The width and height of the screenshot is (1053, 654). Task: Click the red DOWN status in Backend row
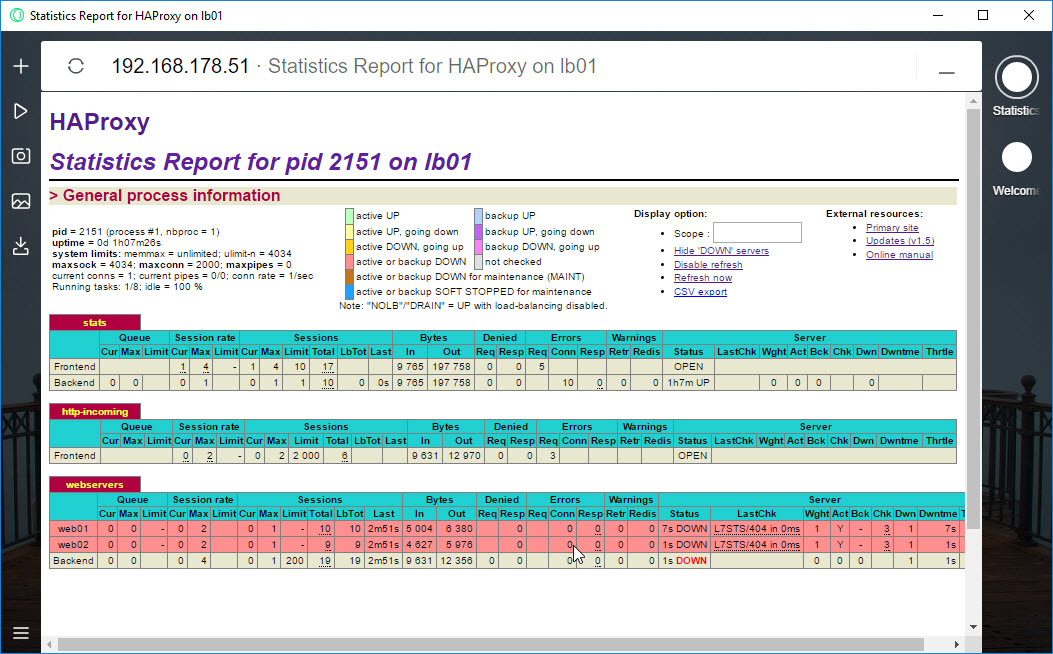coord(691,561)
